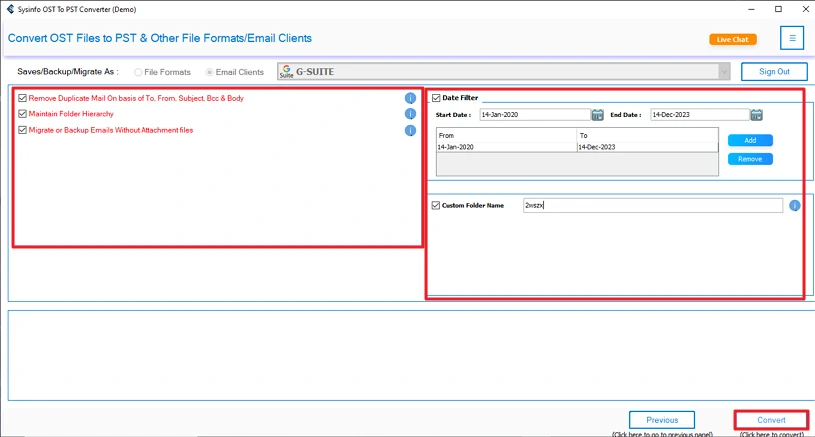This screenshot has height=437, width=815.
Task: Maximize the converter window
Action: pos(778,9)
